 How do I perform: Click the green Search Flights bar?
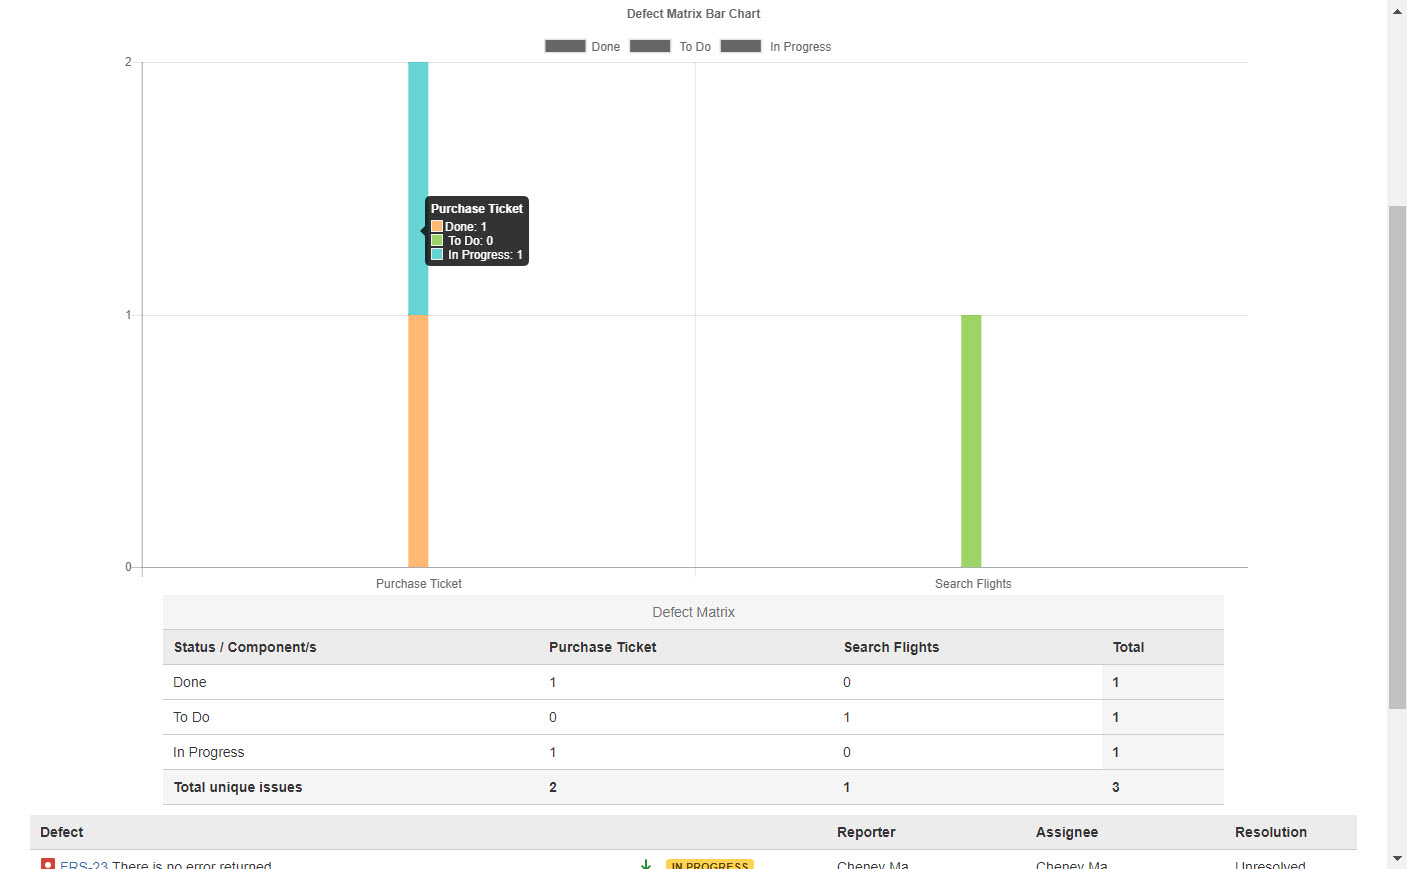[971, 441]
